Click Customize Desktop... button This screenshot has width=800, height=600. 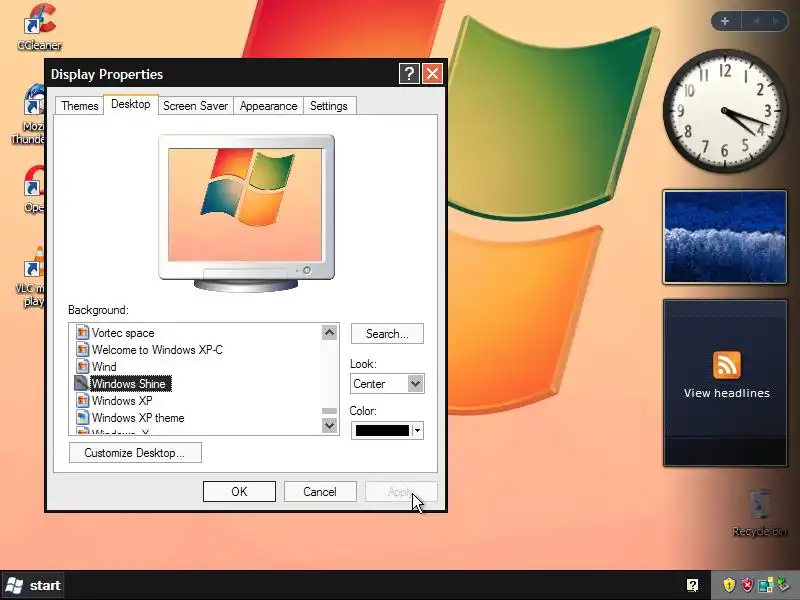(135, 453)
